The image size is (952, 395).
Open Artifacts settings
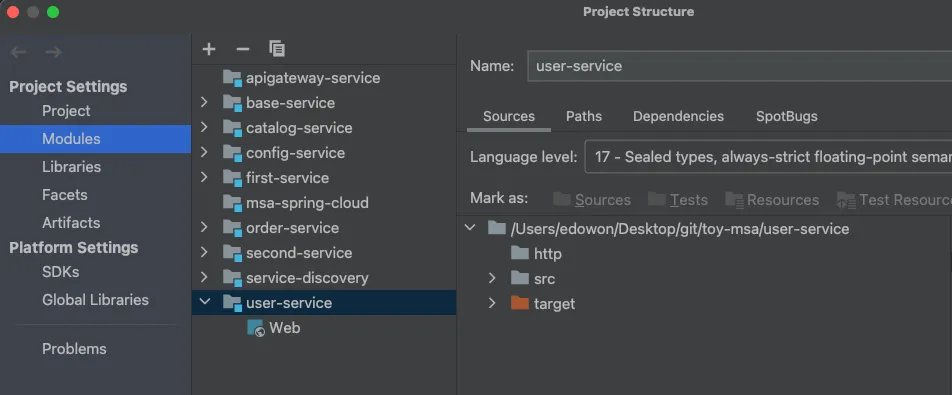pos(71,223)
